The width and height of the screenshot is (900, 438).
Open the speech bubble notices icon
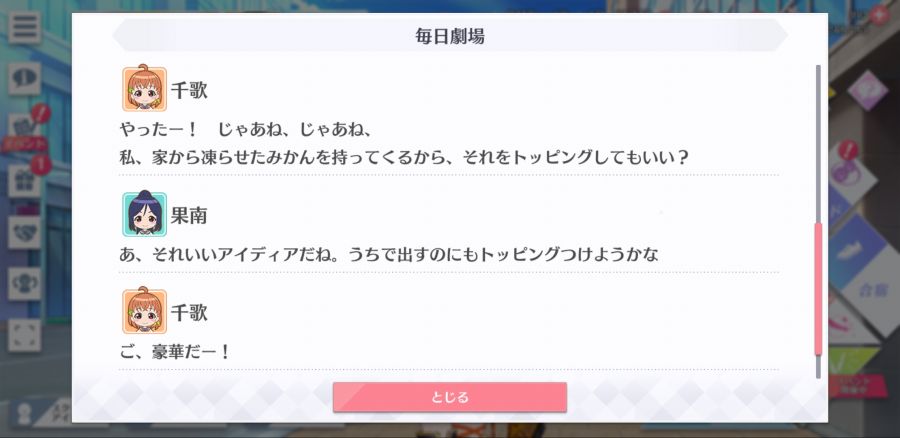coord(24,78)
